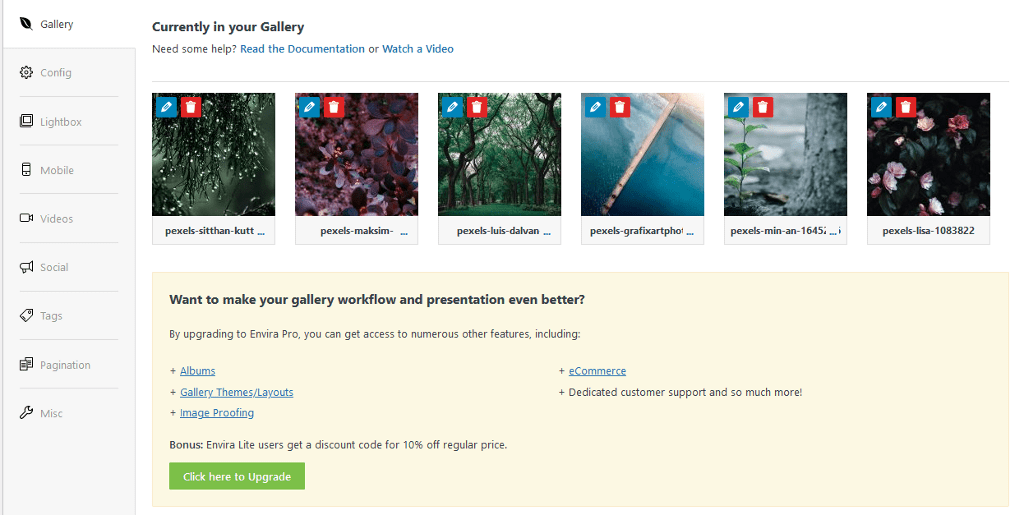Switch to the Config tab
The image size is (1024, 515).
(55, 73)
